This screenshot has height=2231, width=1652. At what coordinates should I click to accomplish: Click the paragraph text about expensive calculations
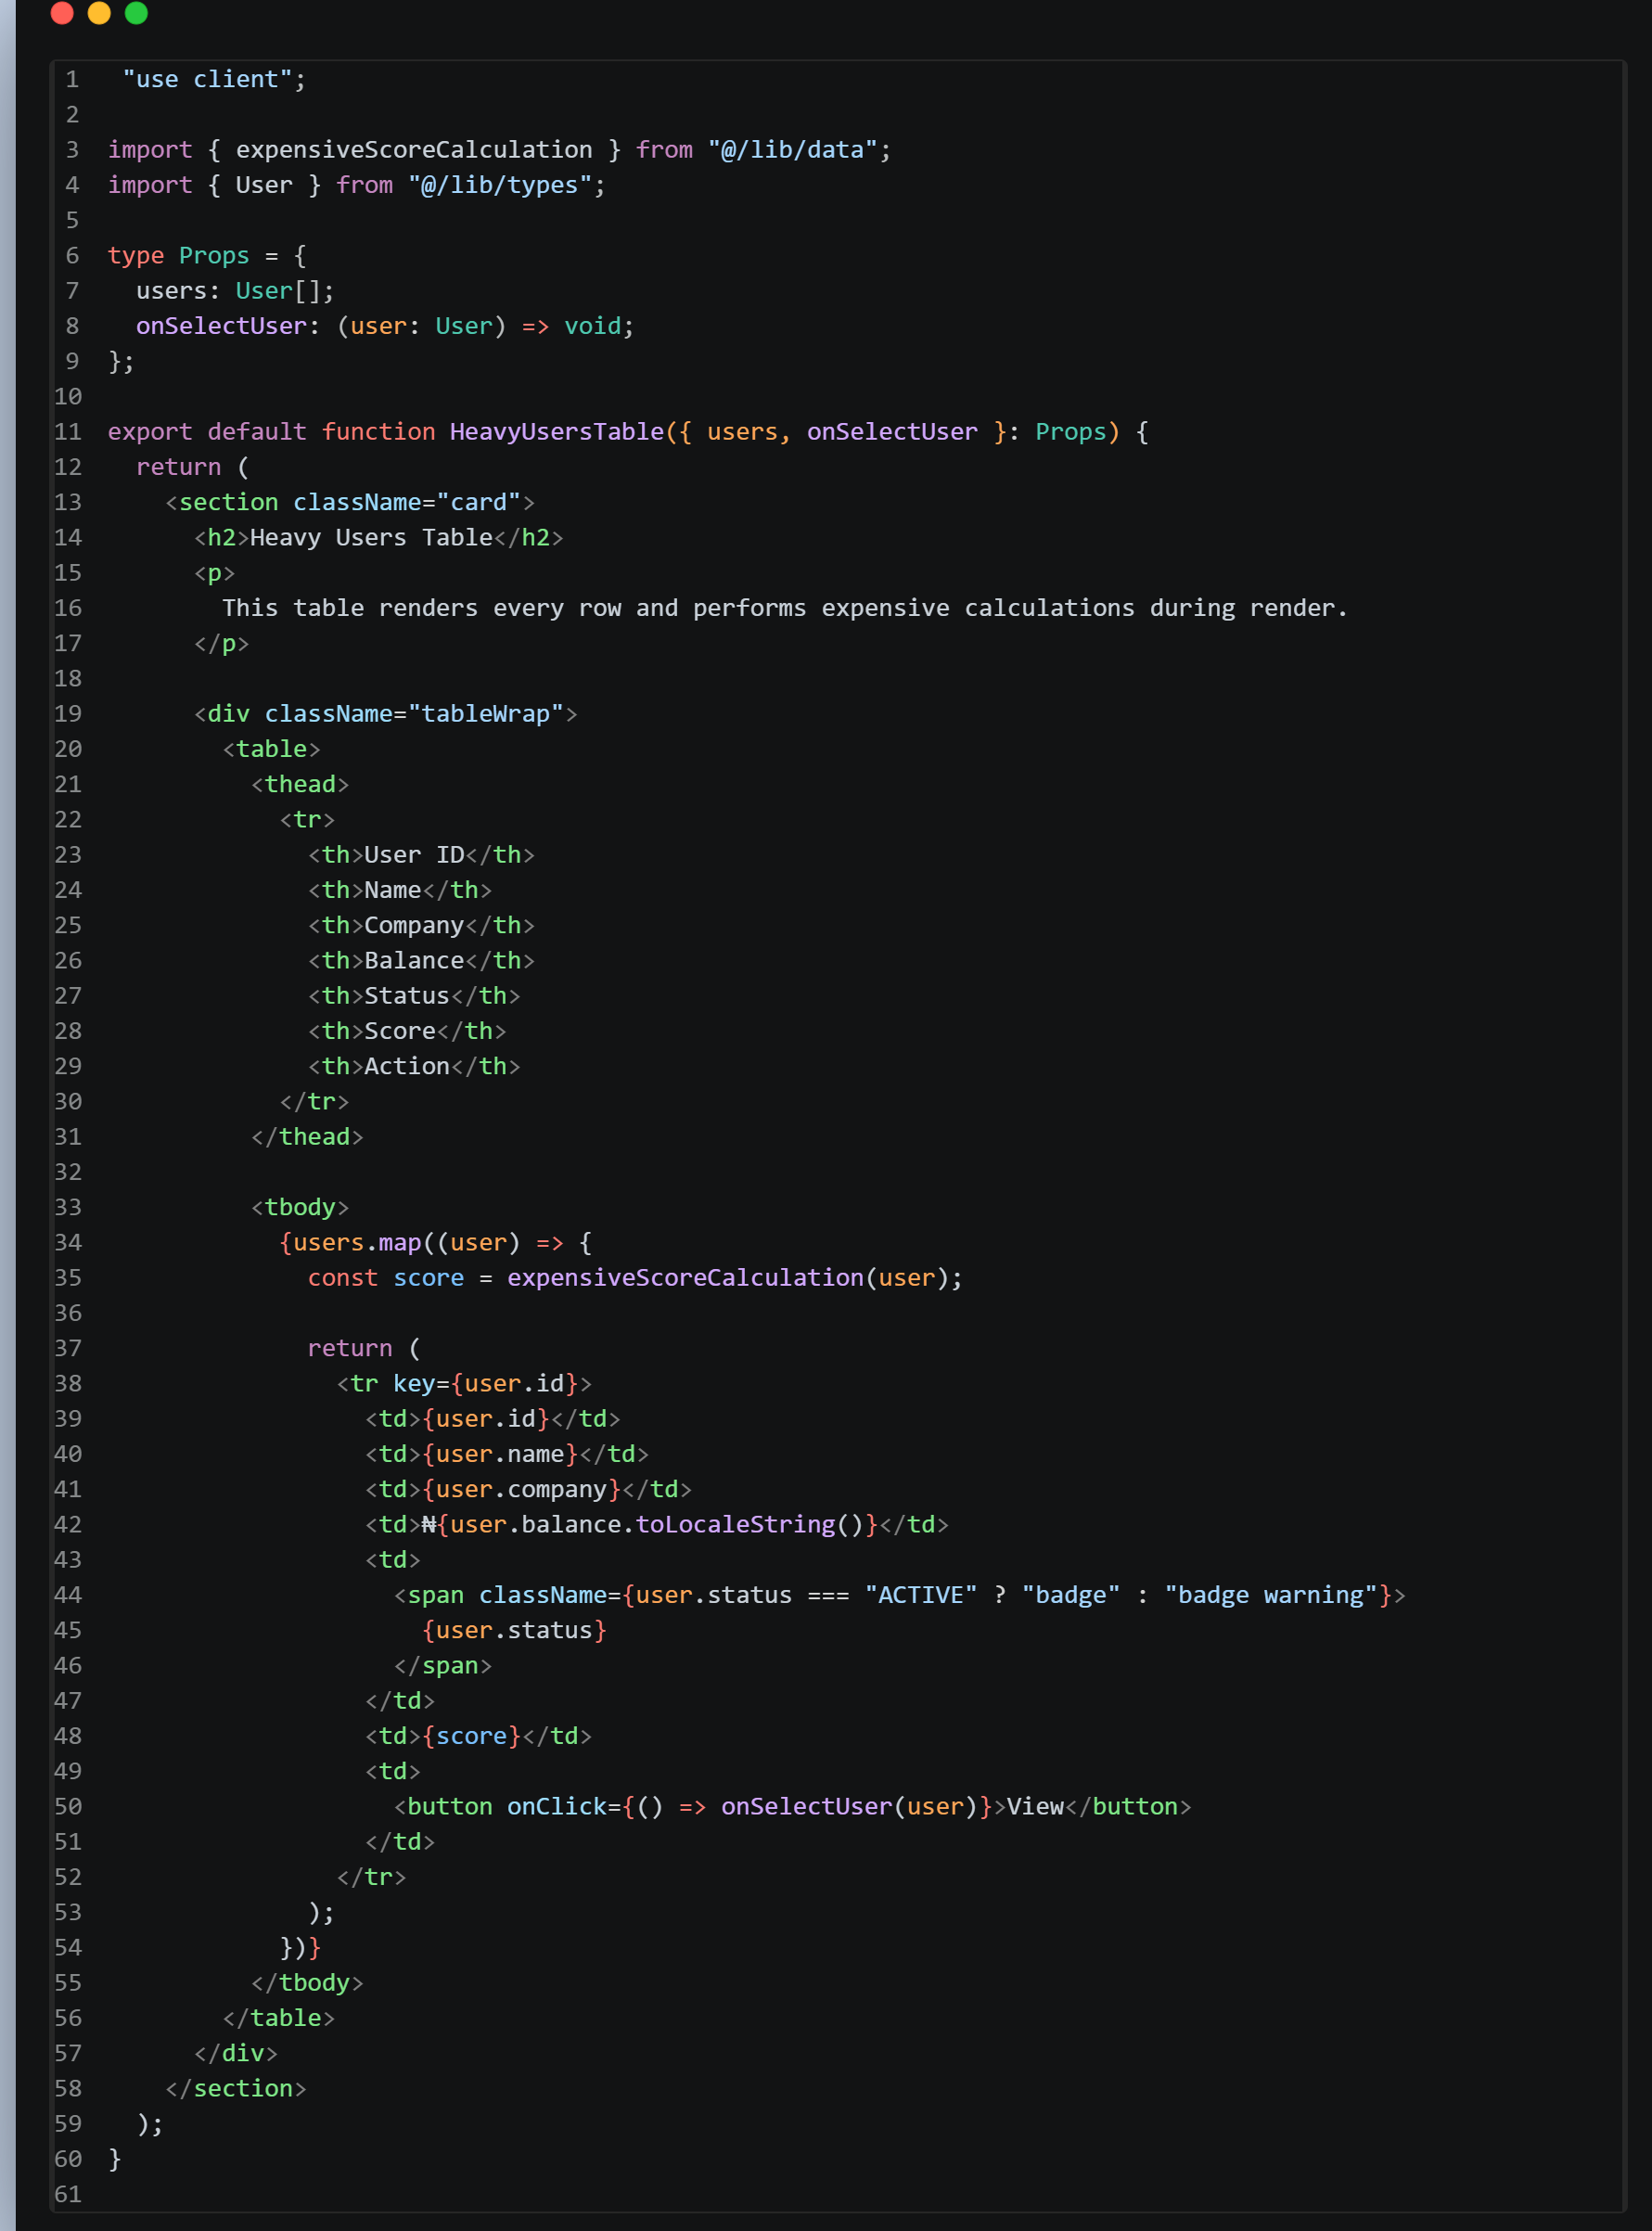click(x=785, y=608)
